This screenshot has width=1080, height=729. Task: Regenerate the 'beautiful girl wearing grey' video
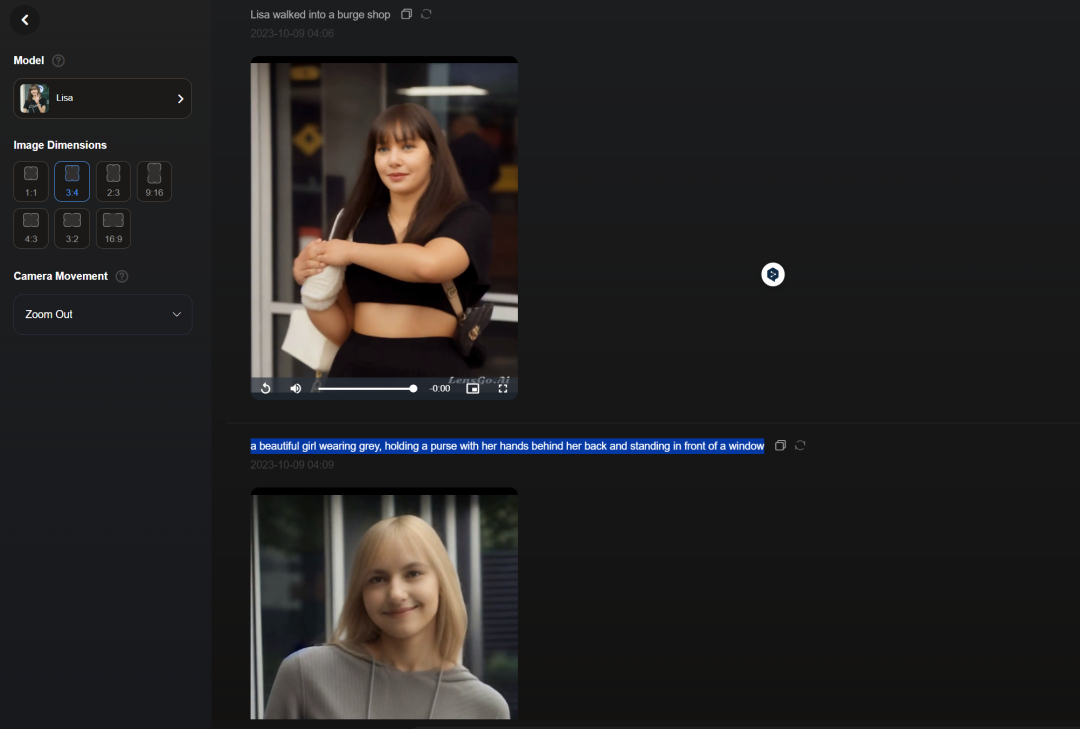tap(800, 446)
